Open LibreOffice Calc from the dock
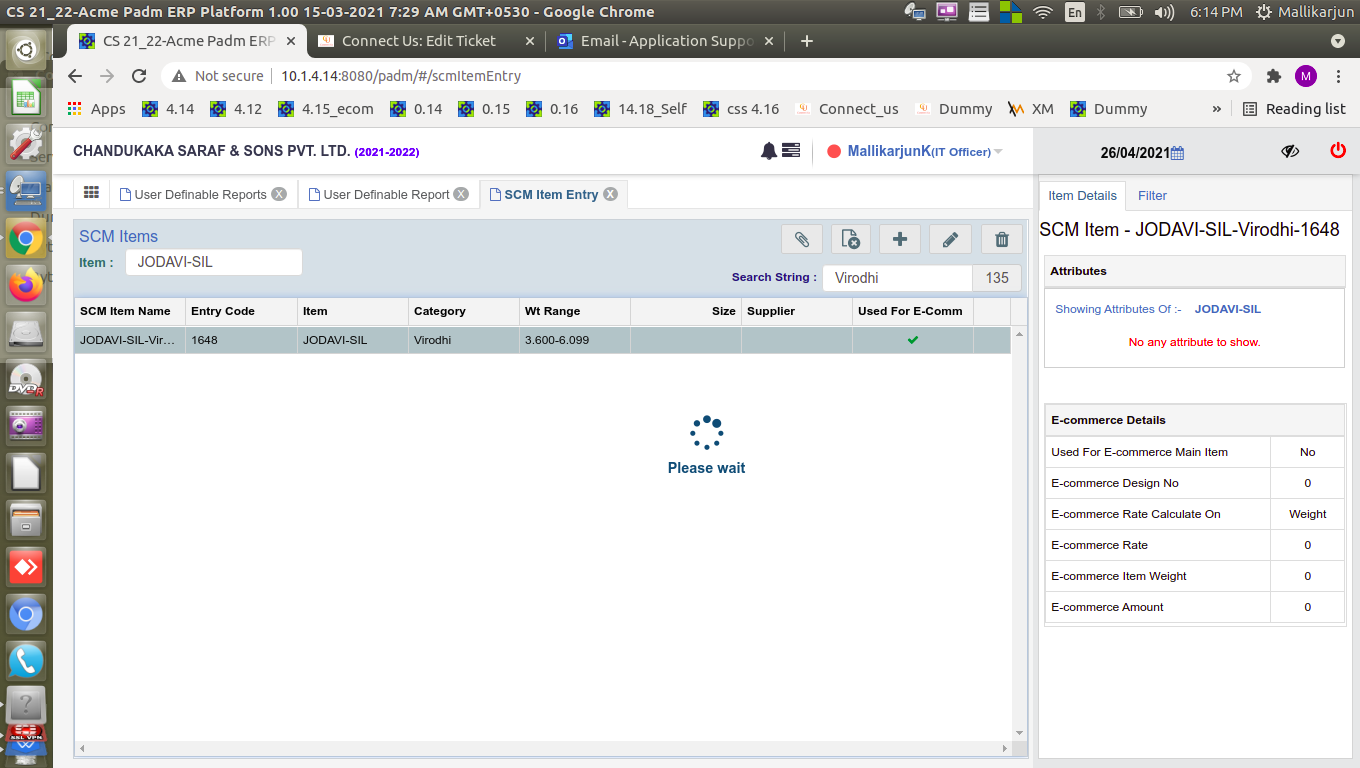This screenshot has width=1360, height=768. 27,99
